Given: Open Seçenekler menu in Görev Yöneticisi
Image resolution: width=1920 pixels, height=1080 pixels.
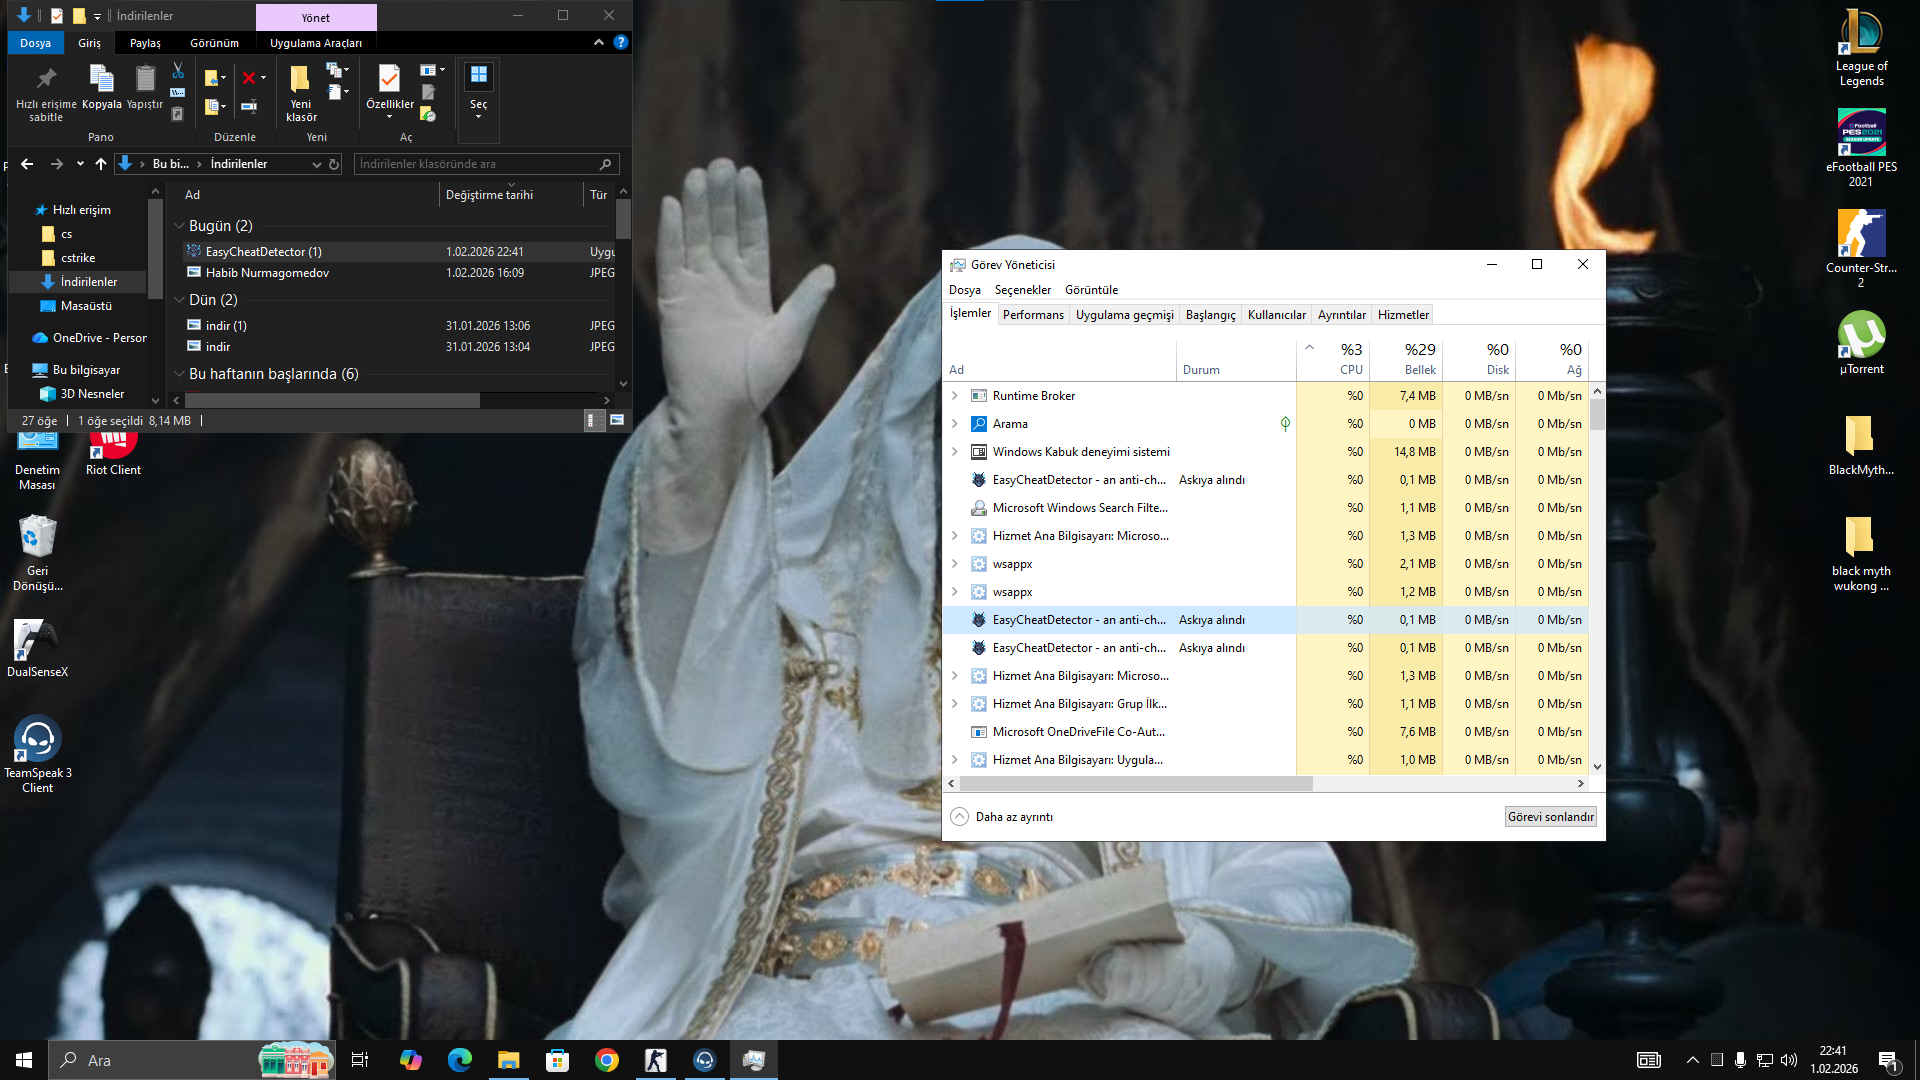Looking at the screenshot, I should pyautogui.click(x=1022, y=290).
